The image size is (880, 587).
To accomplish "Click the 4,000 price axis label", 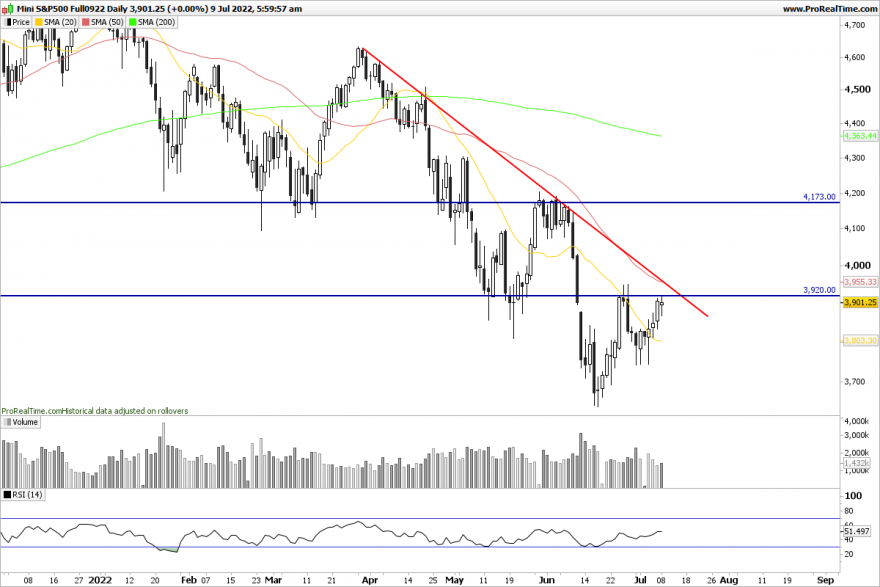I will click(x=858, y=265).
